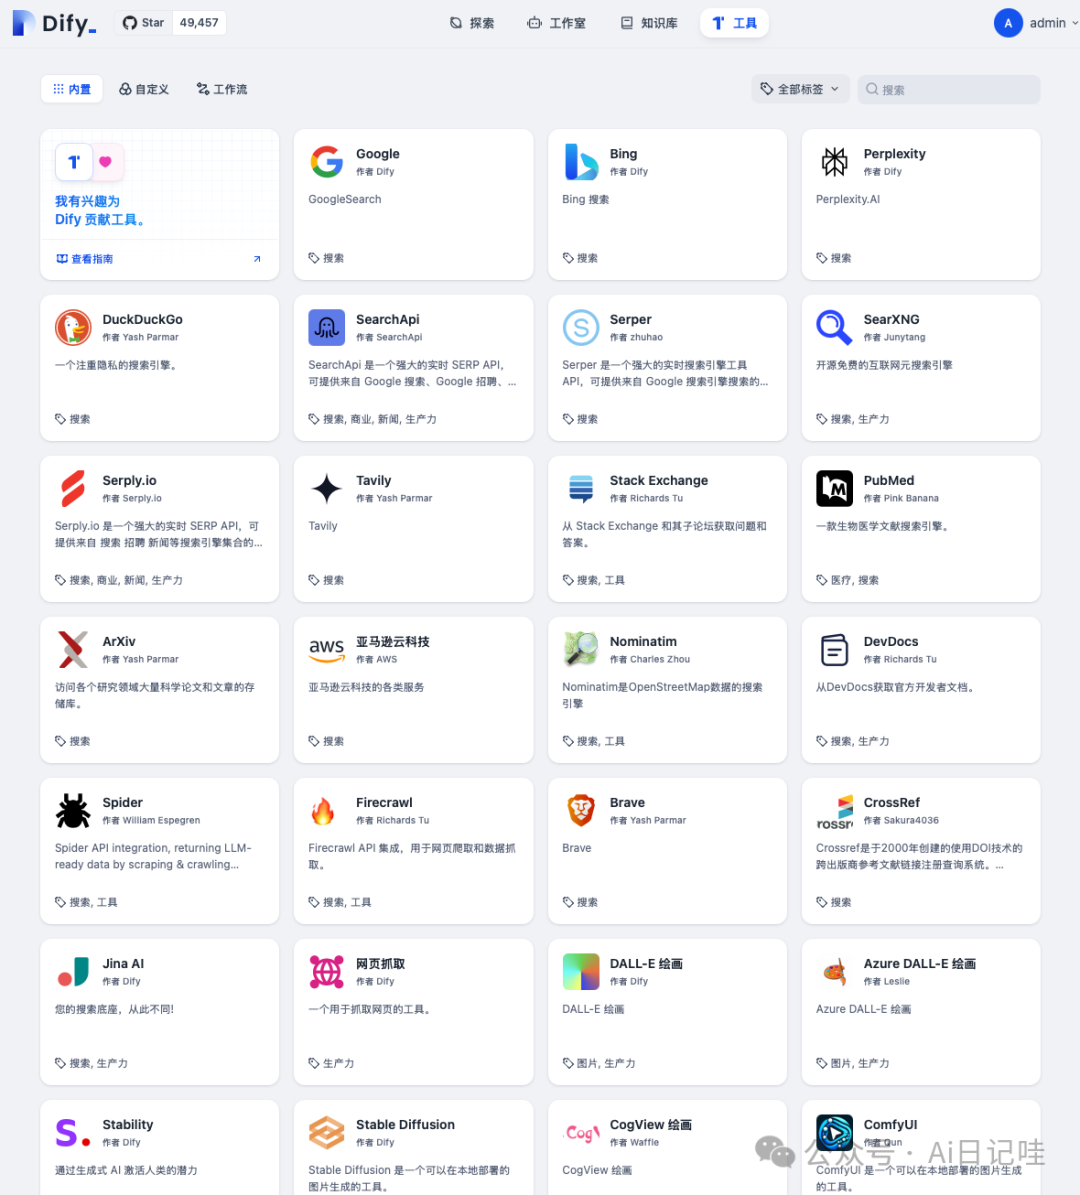The width and height of the screenshot is (1080, 1195).
Task: Go to 知识库 in top navigation
Action: pyautogui.click(x=649, y=23)
